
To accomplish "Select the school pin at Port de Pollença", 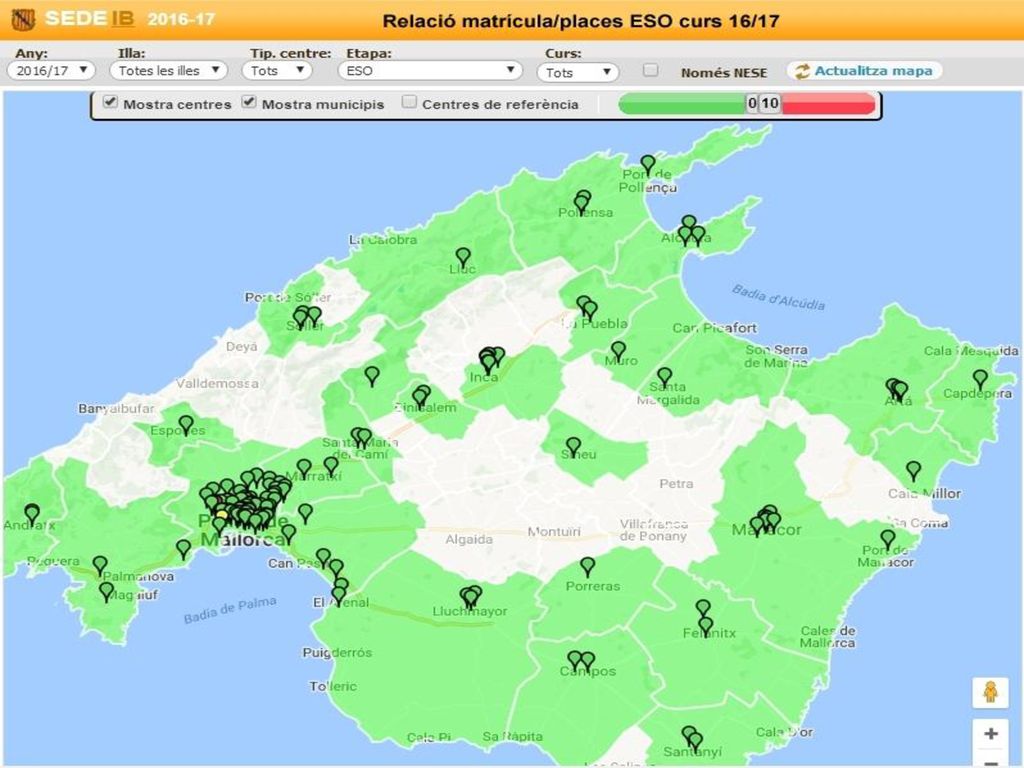I will point(647,165).
